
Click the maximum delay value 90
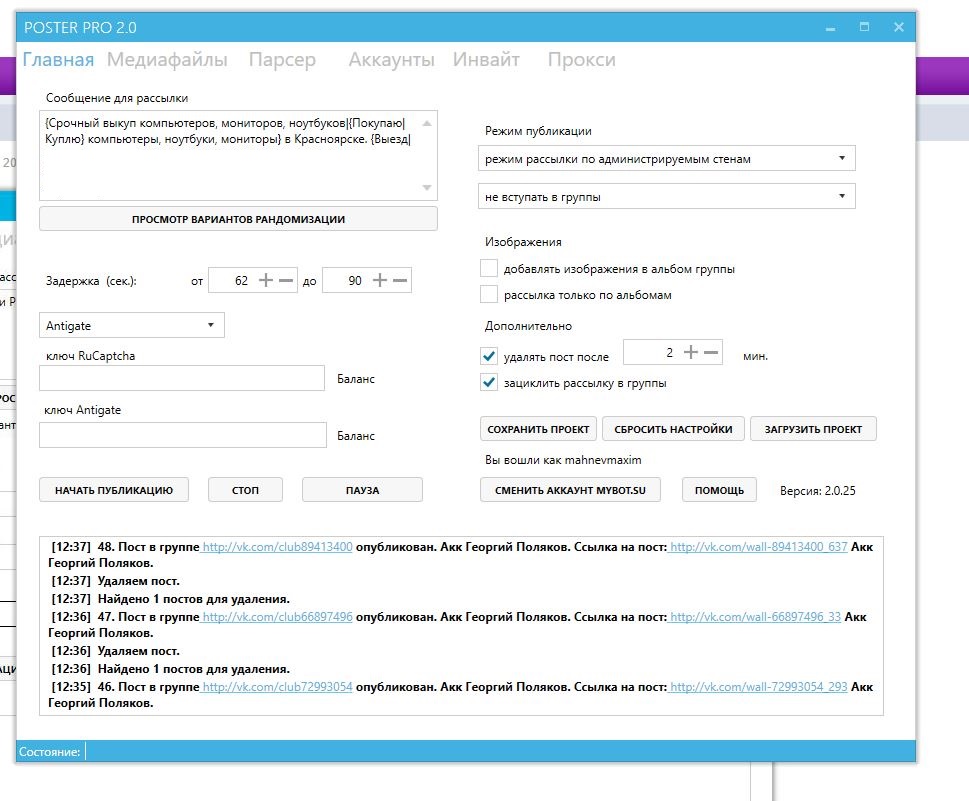tap(355, 281)
